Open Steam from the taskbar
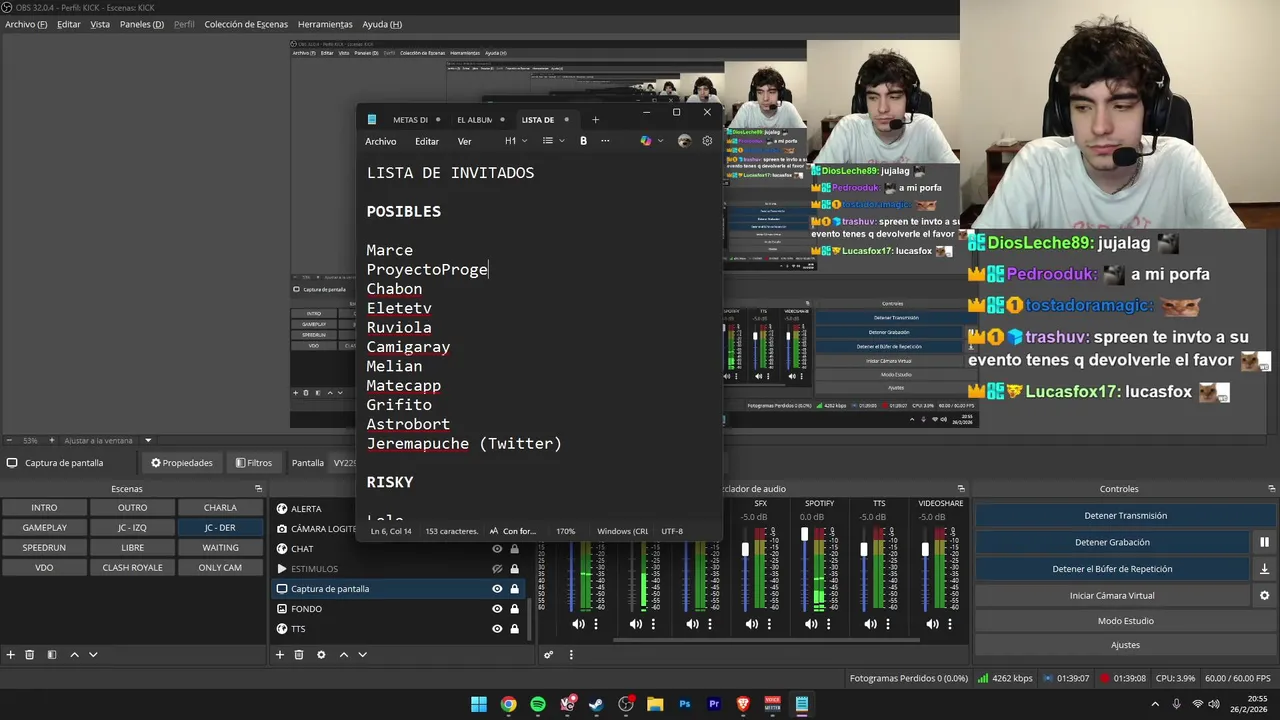 pyautogui.click(x=597, y=704)
